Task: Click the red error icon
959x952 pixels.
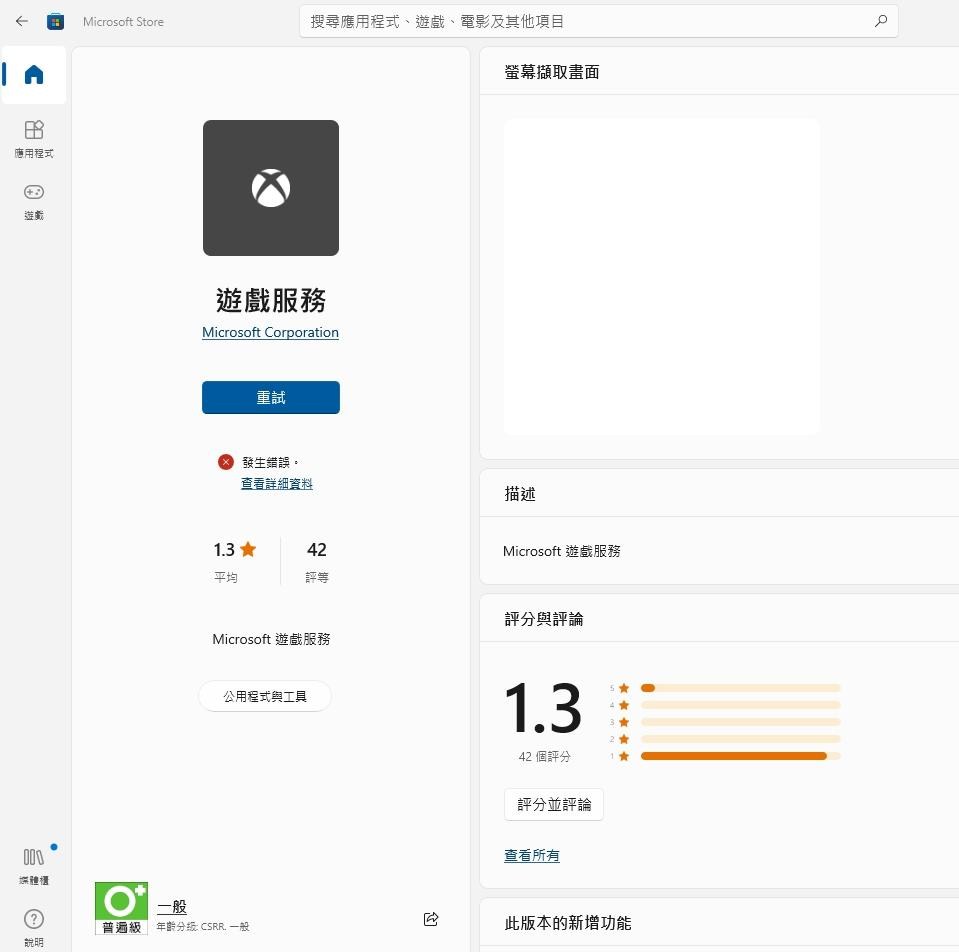Action: [226, 462]
